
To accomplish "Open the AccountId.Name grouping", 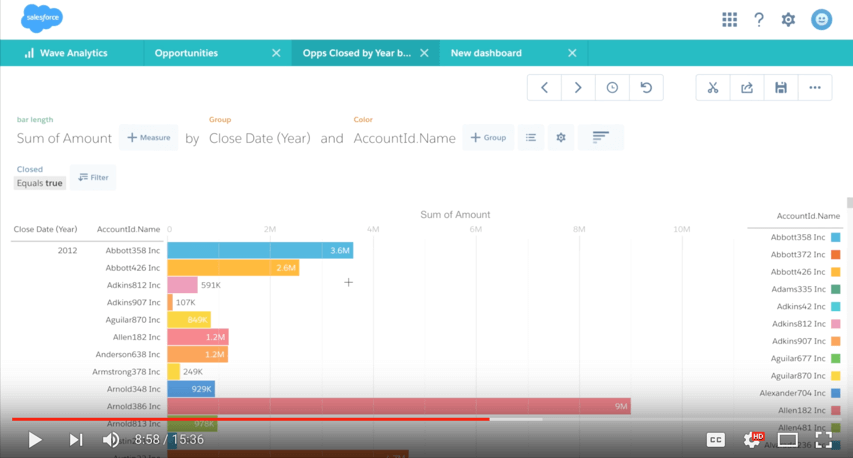I will point(404,138).
